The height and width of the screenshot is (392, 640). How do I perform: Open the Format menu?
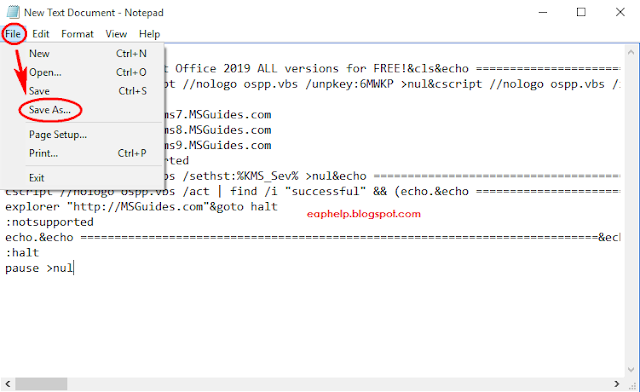point(77,34)
